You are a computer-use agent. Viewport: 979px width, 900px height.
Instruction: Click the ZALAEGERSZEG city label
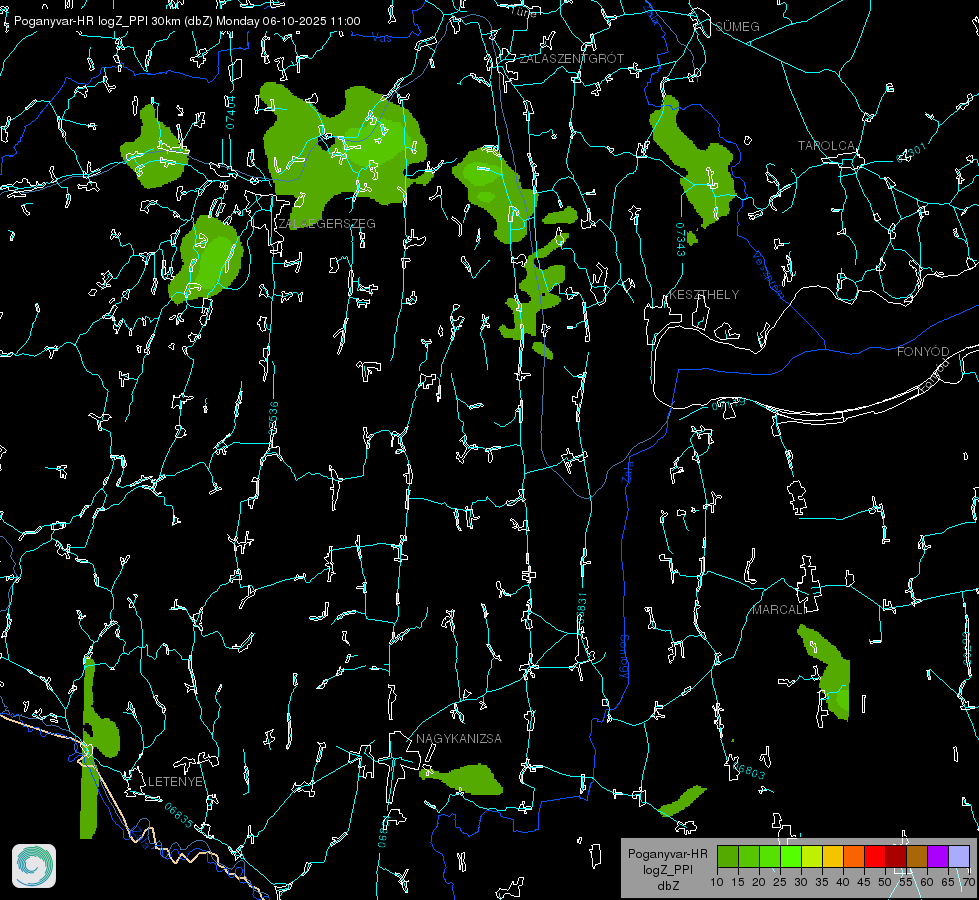coord(327,223)
